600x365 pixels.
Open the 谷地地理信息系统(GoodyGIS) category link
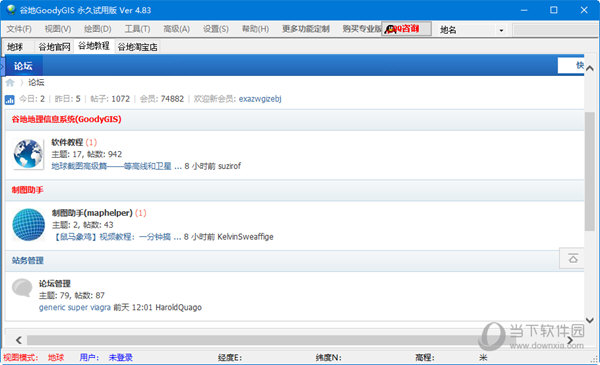coord(67,119)
